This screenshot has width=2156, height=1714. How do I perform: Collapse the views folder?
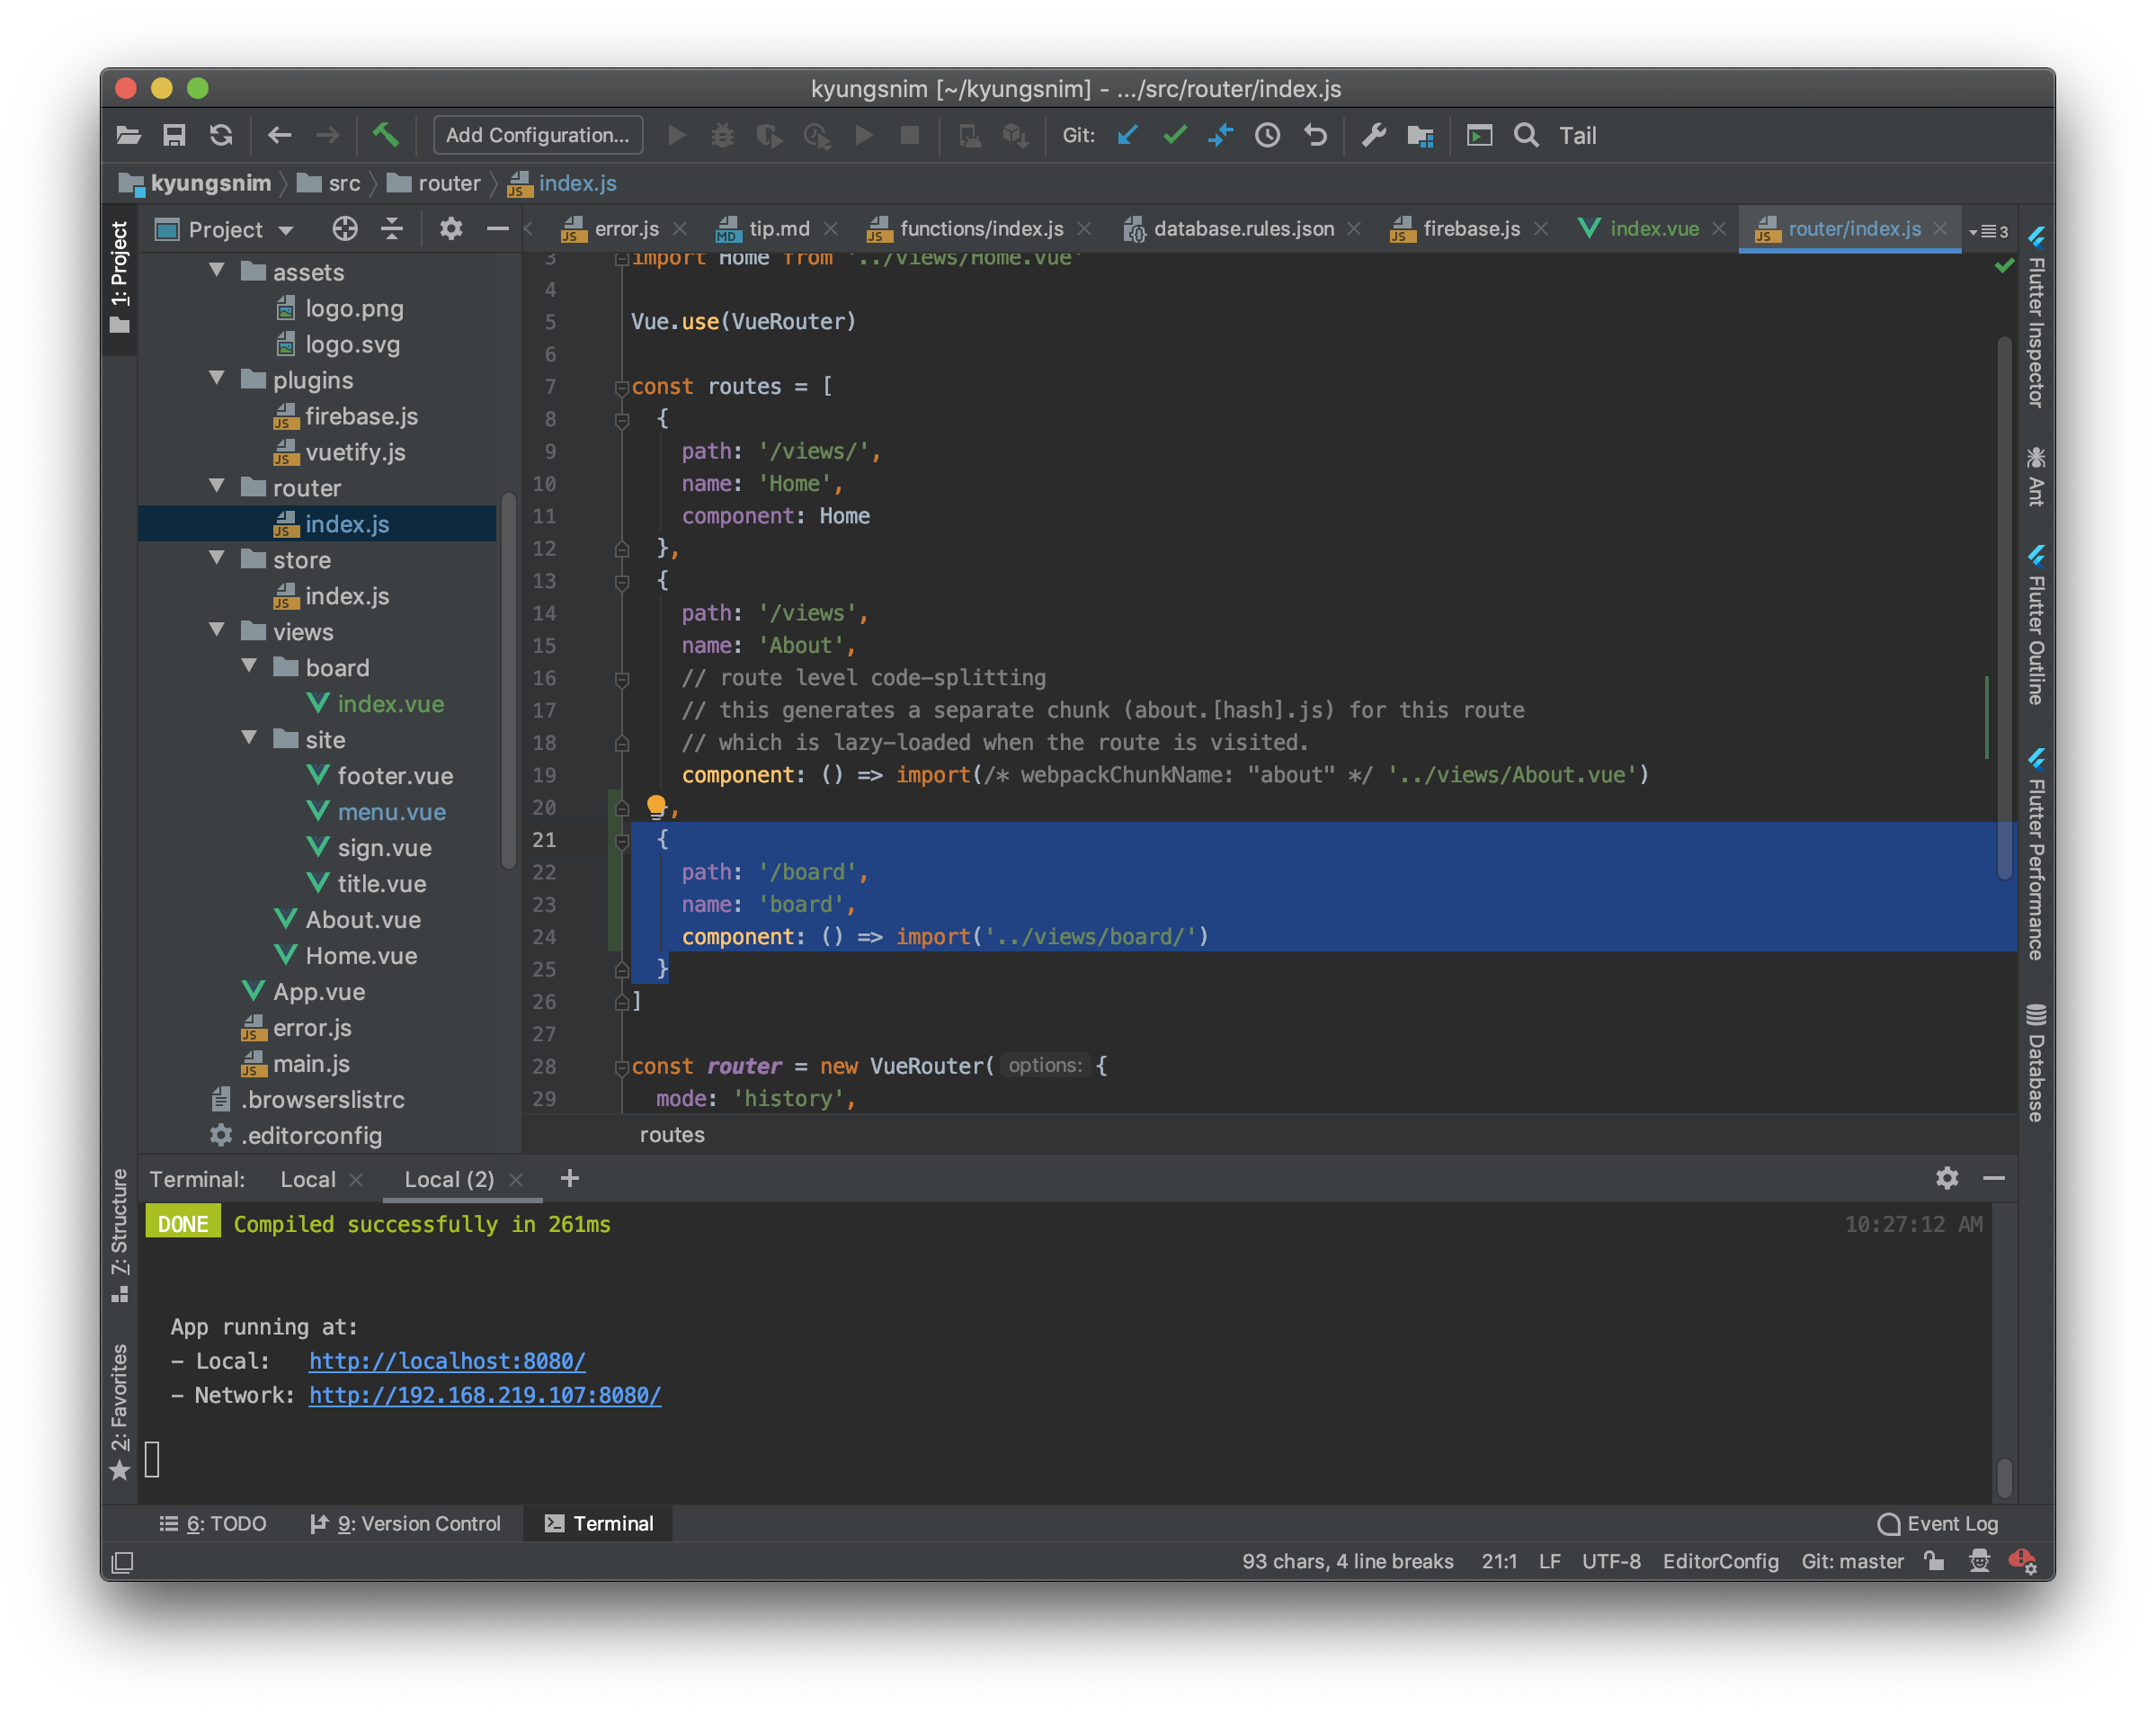click(217, 631)
